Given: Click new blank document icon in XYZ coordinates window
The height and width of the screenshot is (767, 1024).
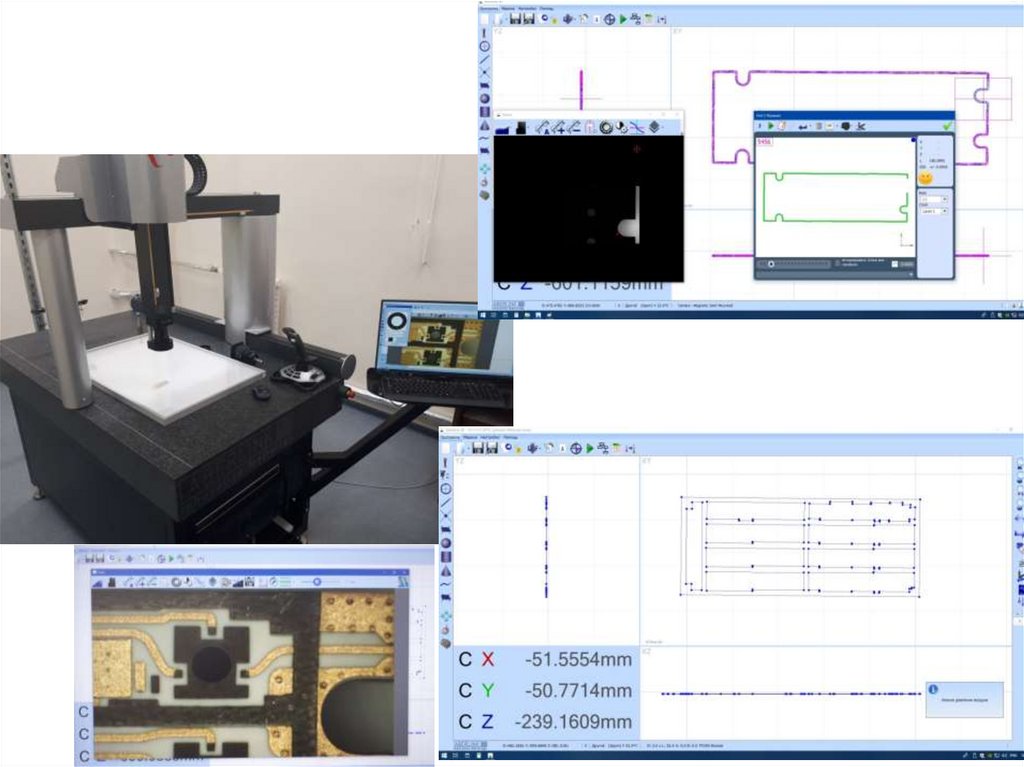Looking at the screenshot, I should point(447,448).
